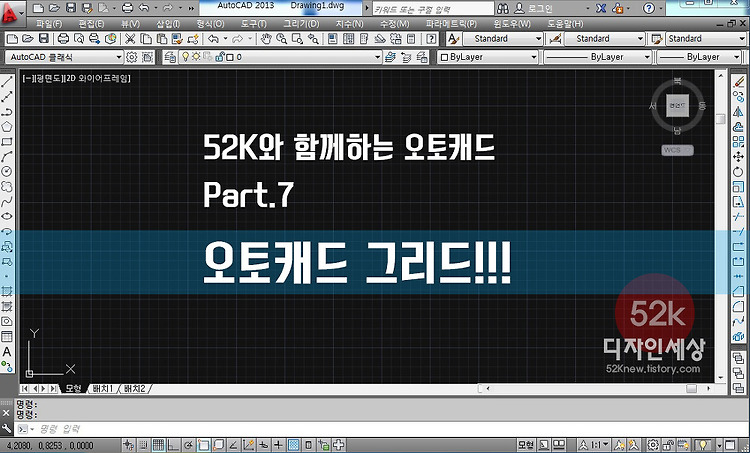Select the Spline draw tool
This screenshot has width=750, height=453.
coord(7,201)
